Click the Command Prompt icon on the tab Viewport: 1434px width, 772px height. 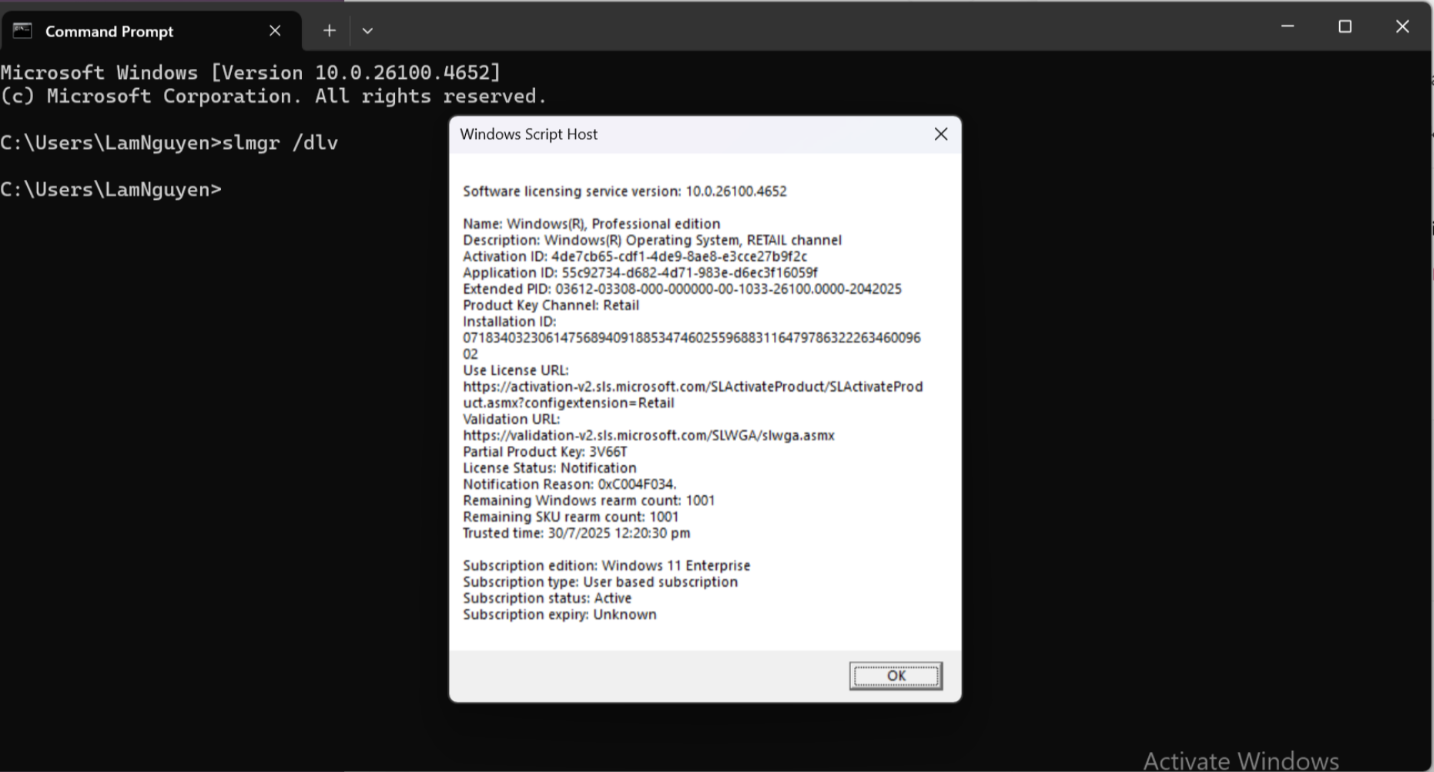(x=21, y=30)
